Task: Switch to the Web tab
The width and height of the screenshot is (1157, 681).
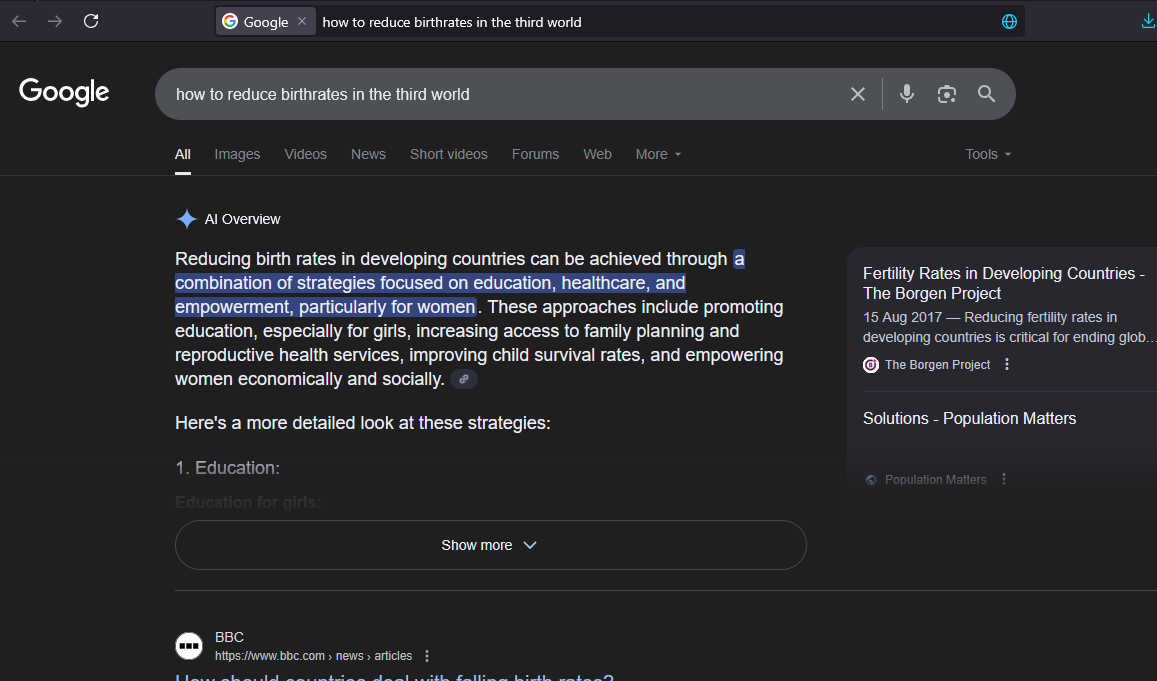Action: pos(598,154)
